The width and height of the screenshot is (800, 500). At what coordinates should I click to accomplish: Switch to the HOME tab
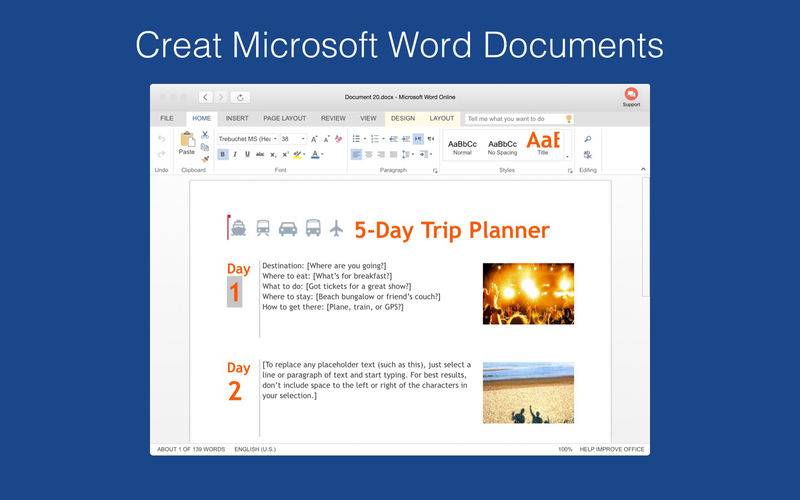tap(202, 118)
